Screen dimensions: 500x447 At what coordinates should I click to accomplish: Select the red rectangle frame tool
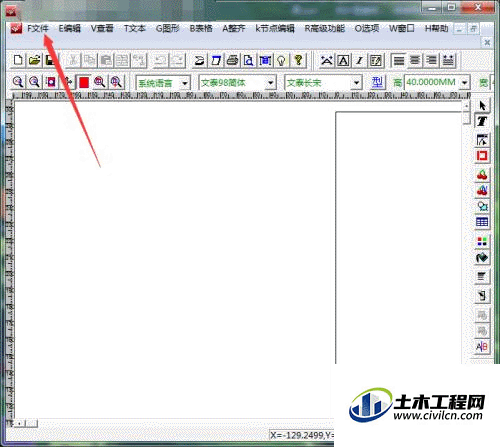pos(482,156)
